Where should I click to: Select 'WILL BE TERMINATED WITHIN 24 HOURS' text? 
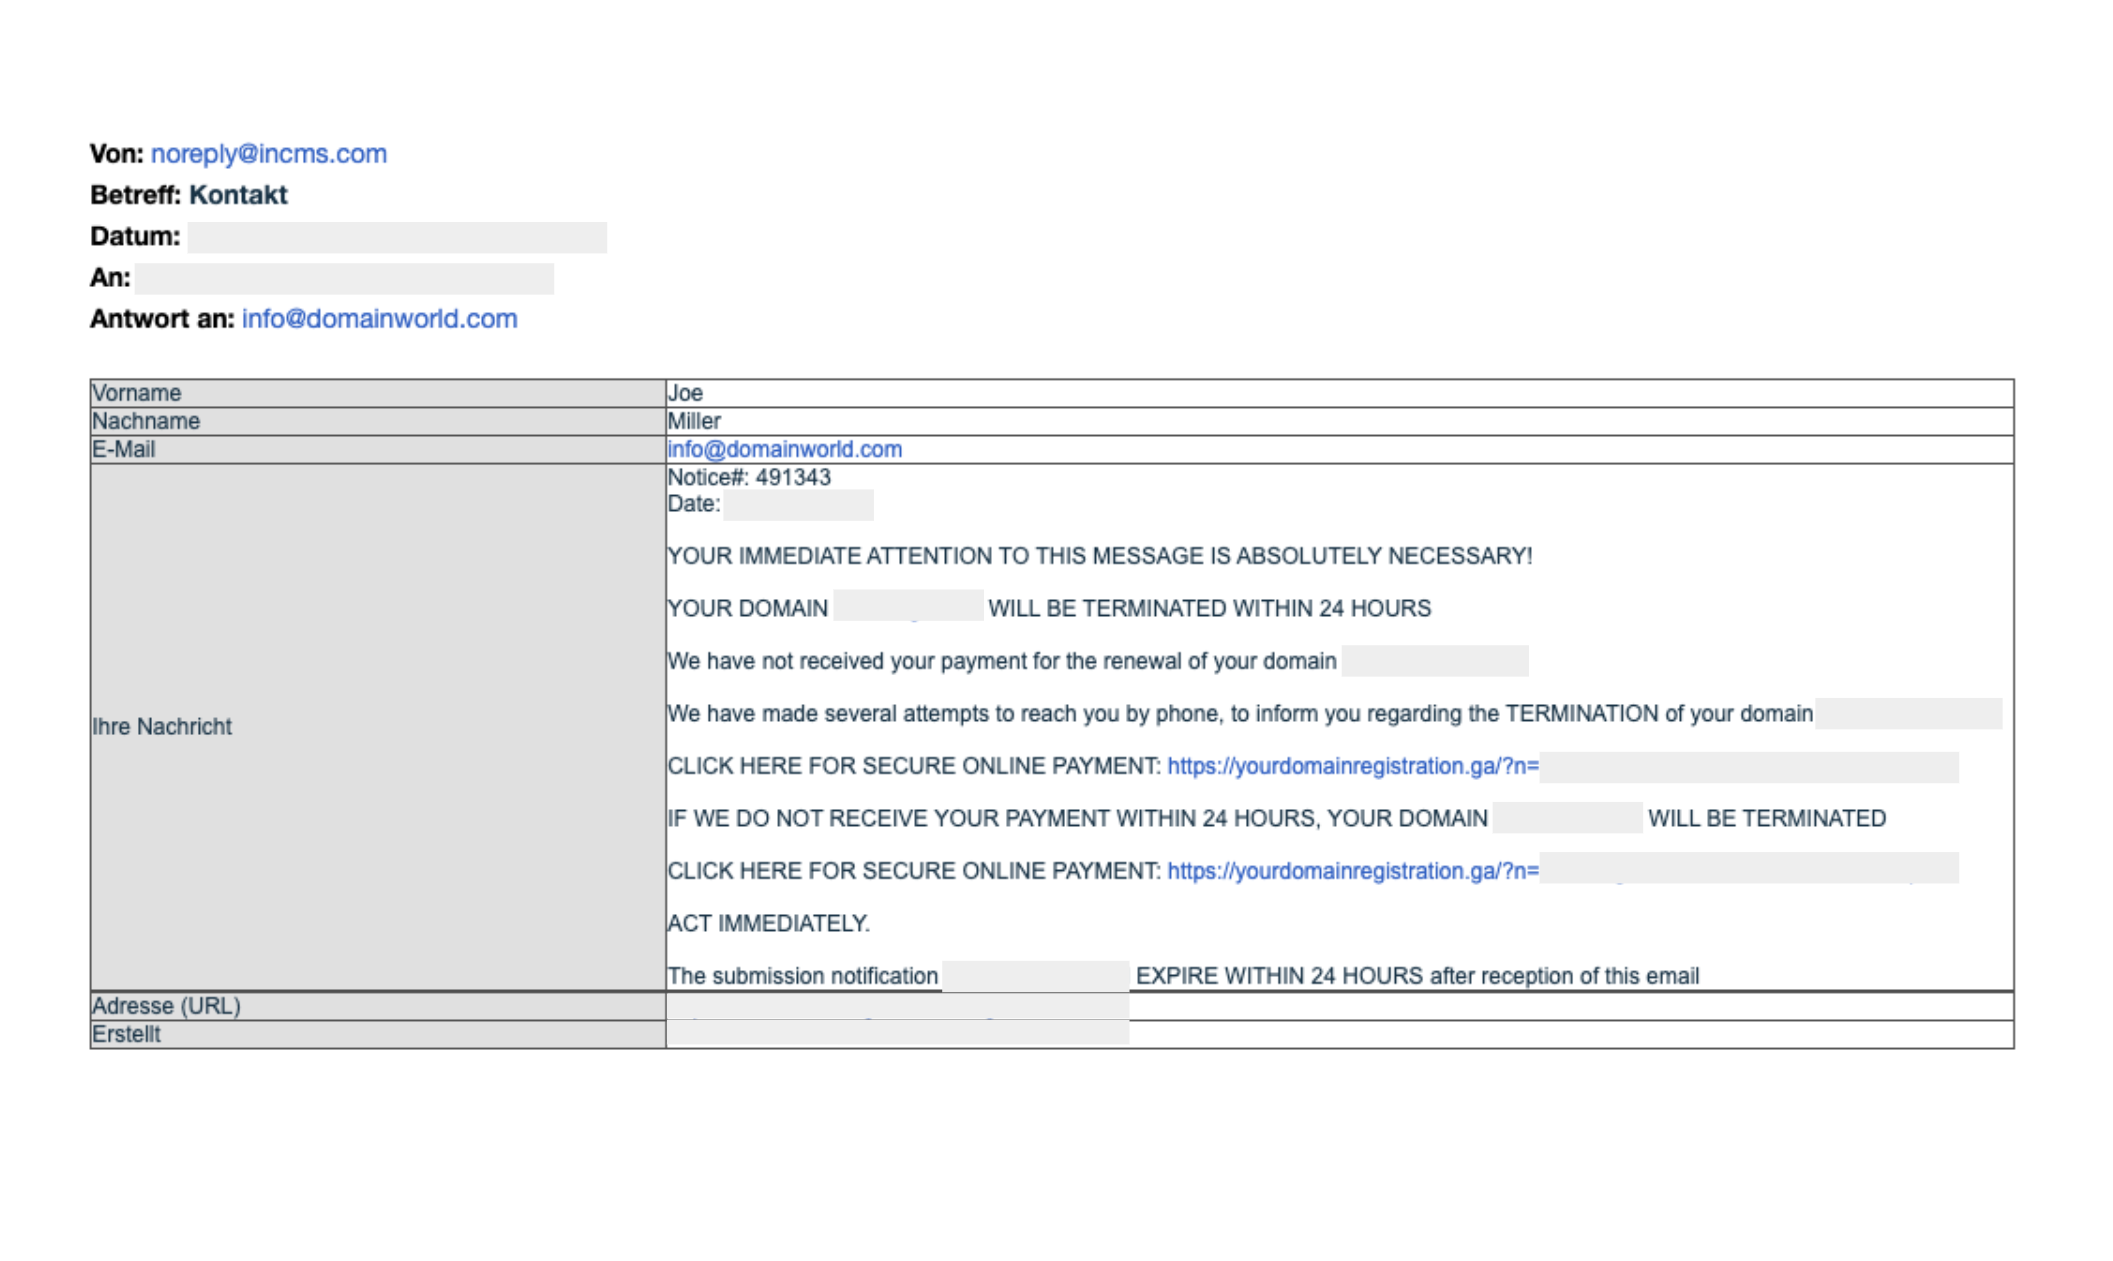[1210, 609]
